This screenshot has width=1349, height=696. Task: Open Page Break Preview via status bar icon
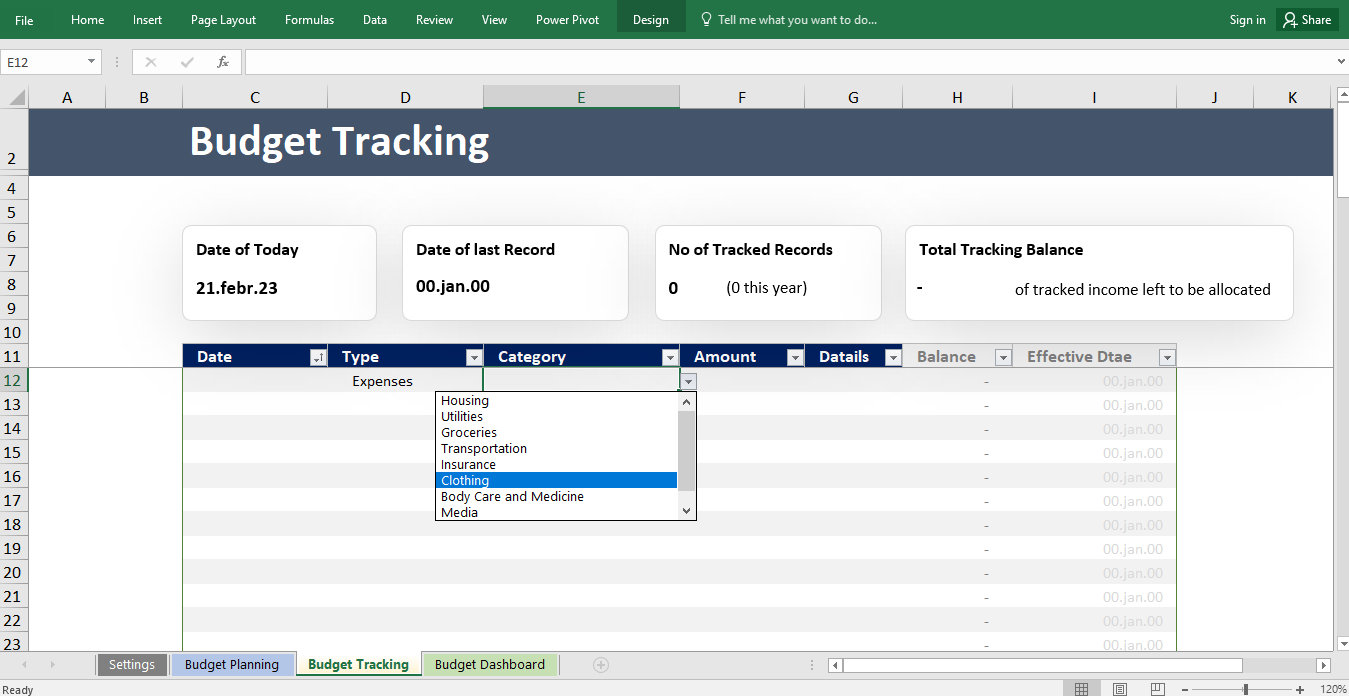1157,688
